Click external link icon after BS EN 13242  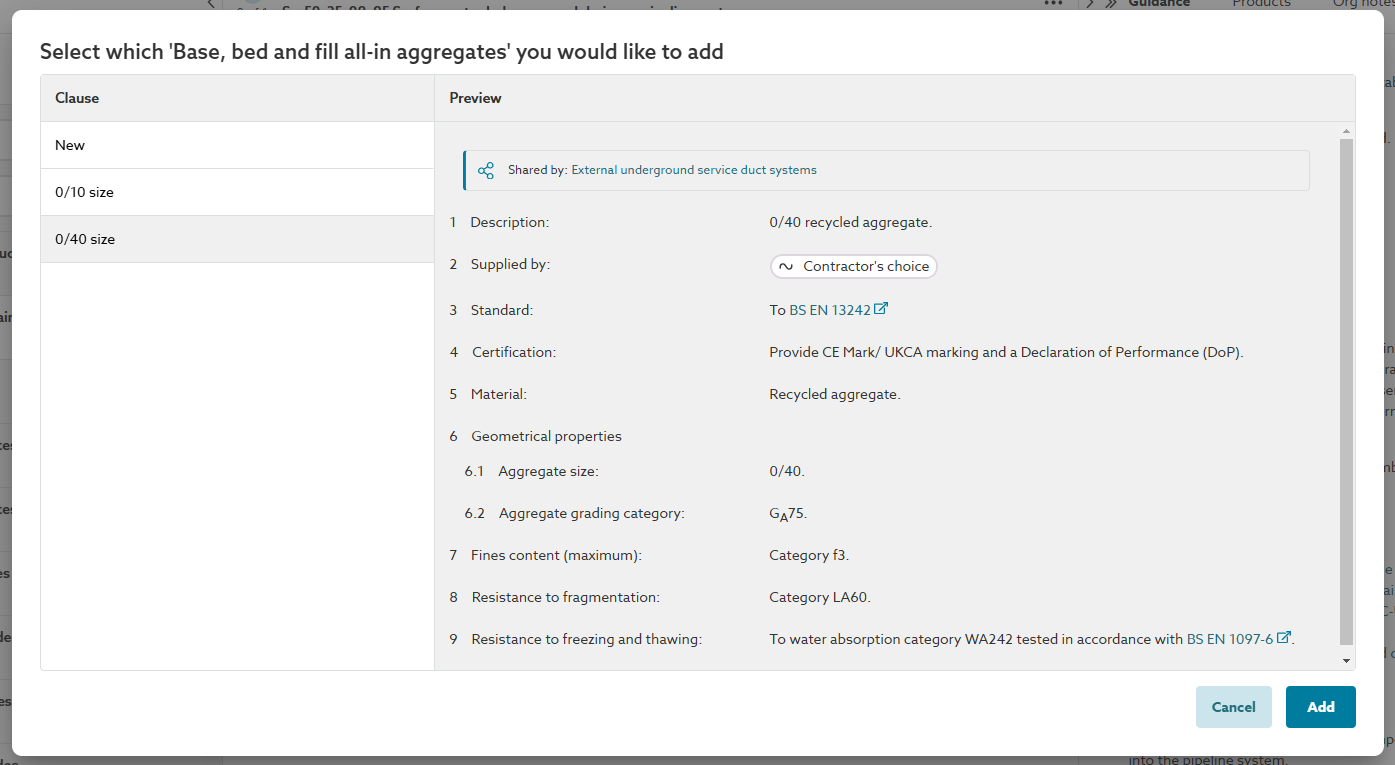click(881, 309)
